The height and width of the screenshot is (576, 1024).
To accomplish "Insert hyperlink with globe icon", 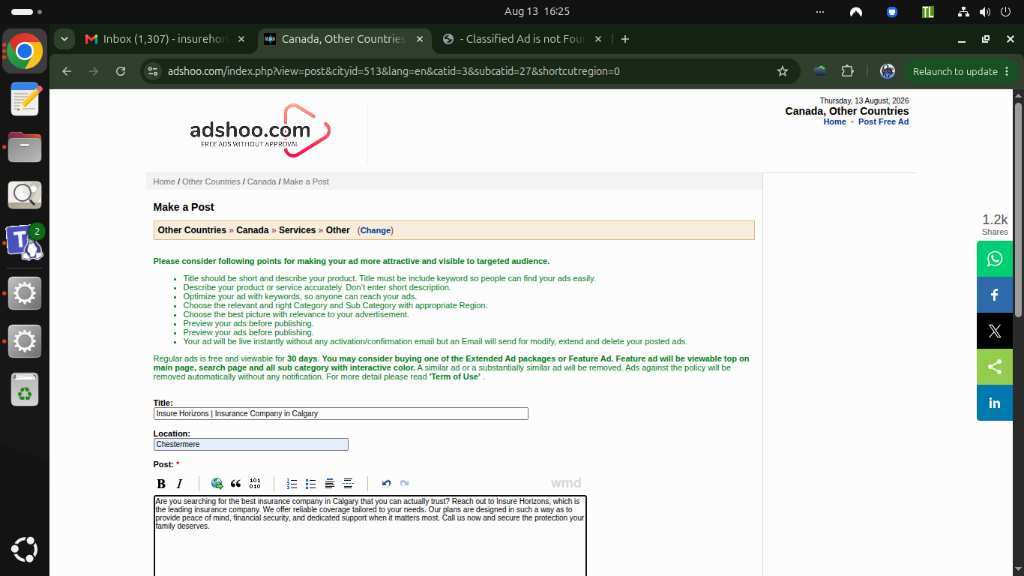I will 217,483.
